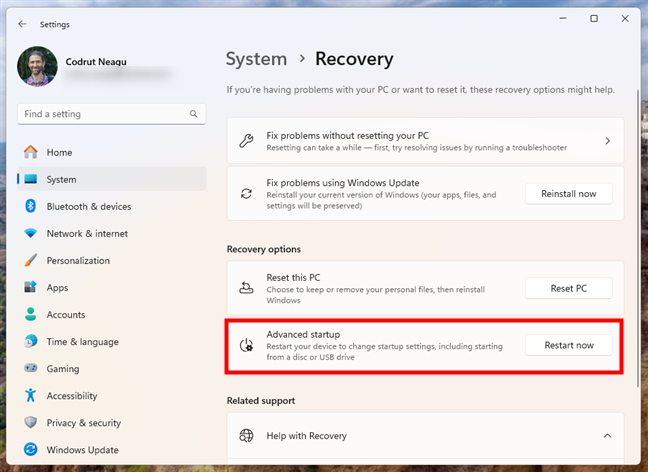Expand troubleshooter with right chevron
Screen dimensions: 648x472
click(x=608, y=141)
